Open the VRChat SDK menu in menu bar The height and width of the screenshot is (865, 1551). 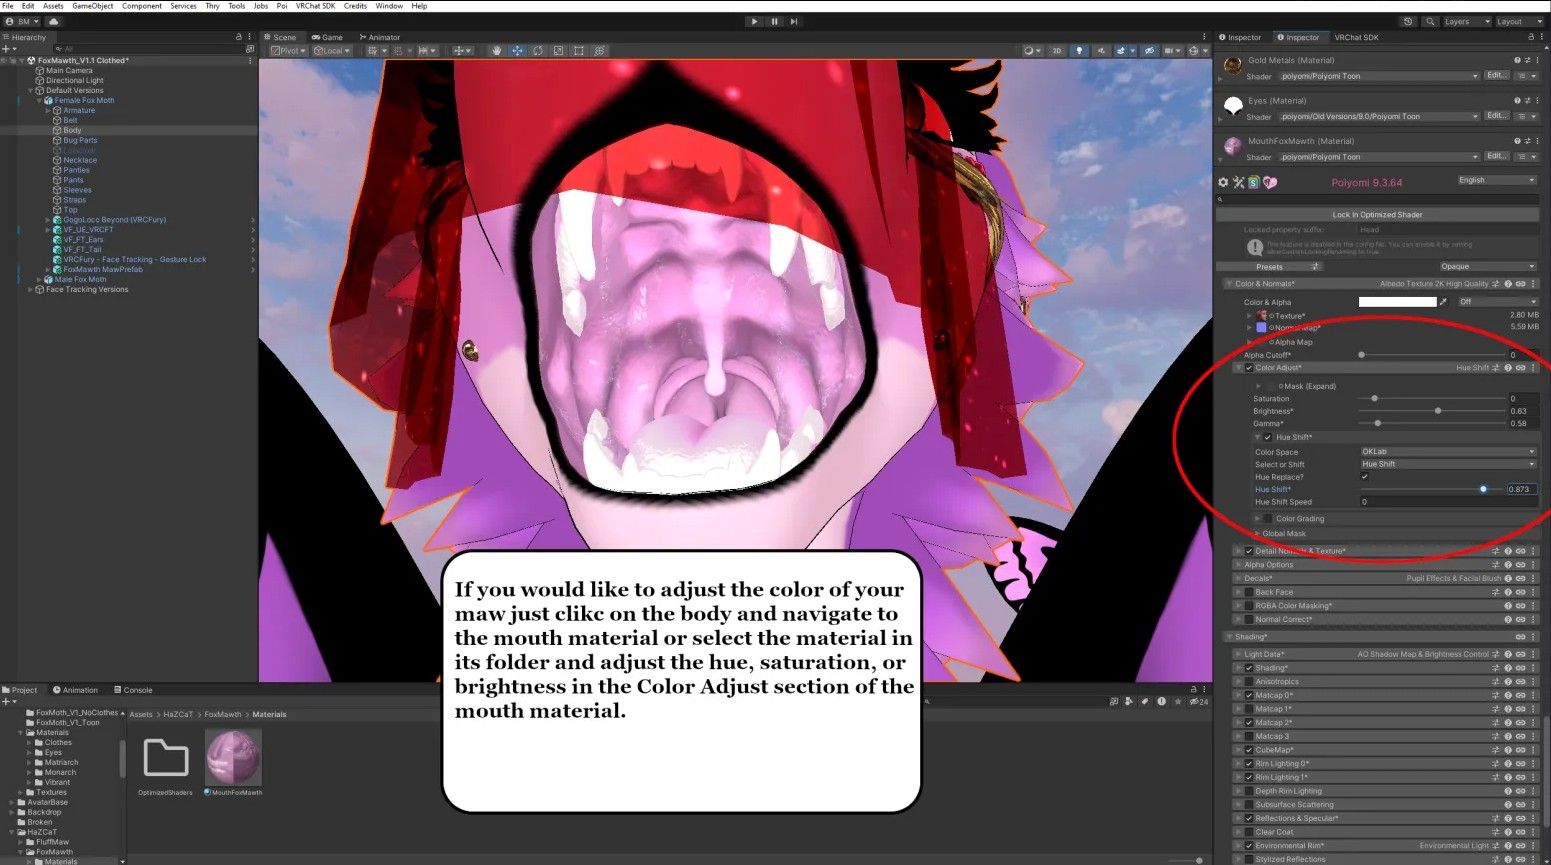coord(316,6)
